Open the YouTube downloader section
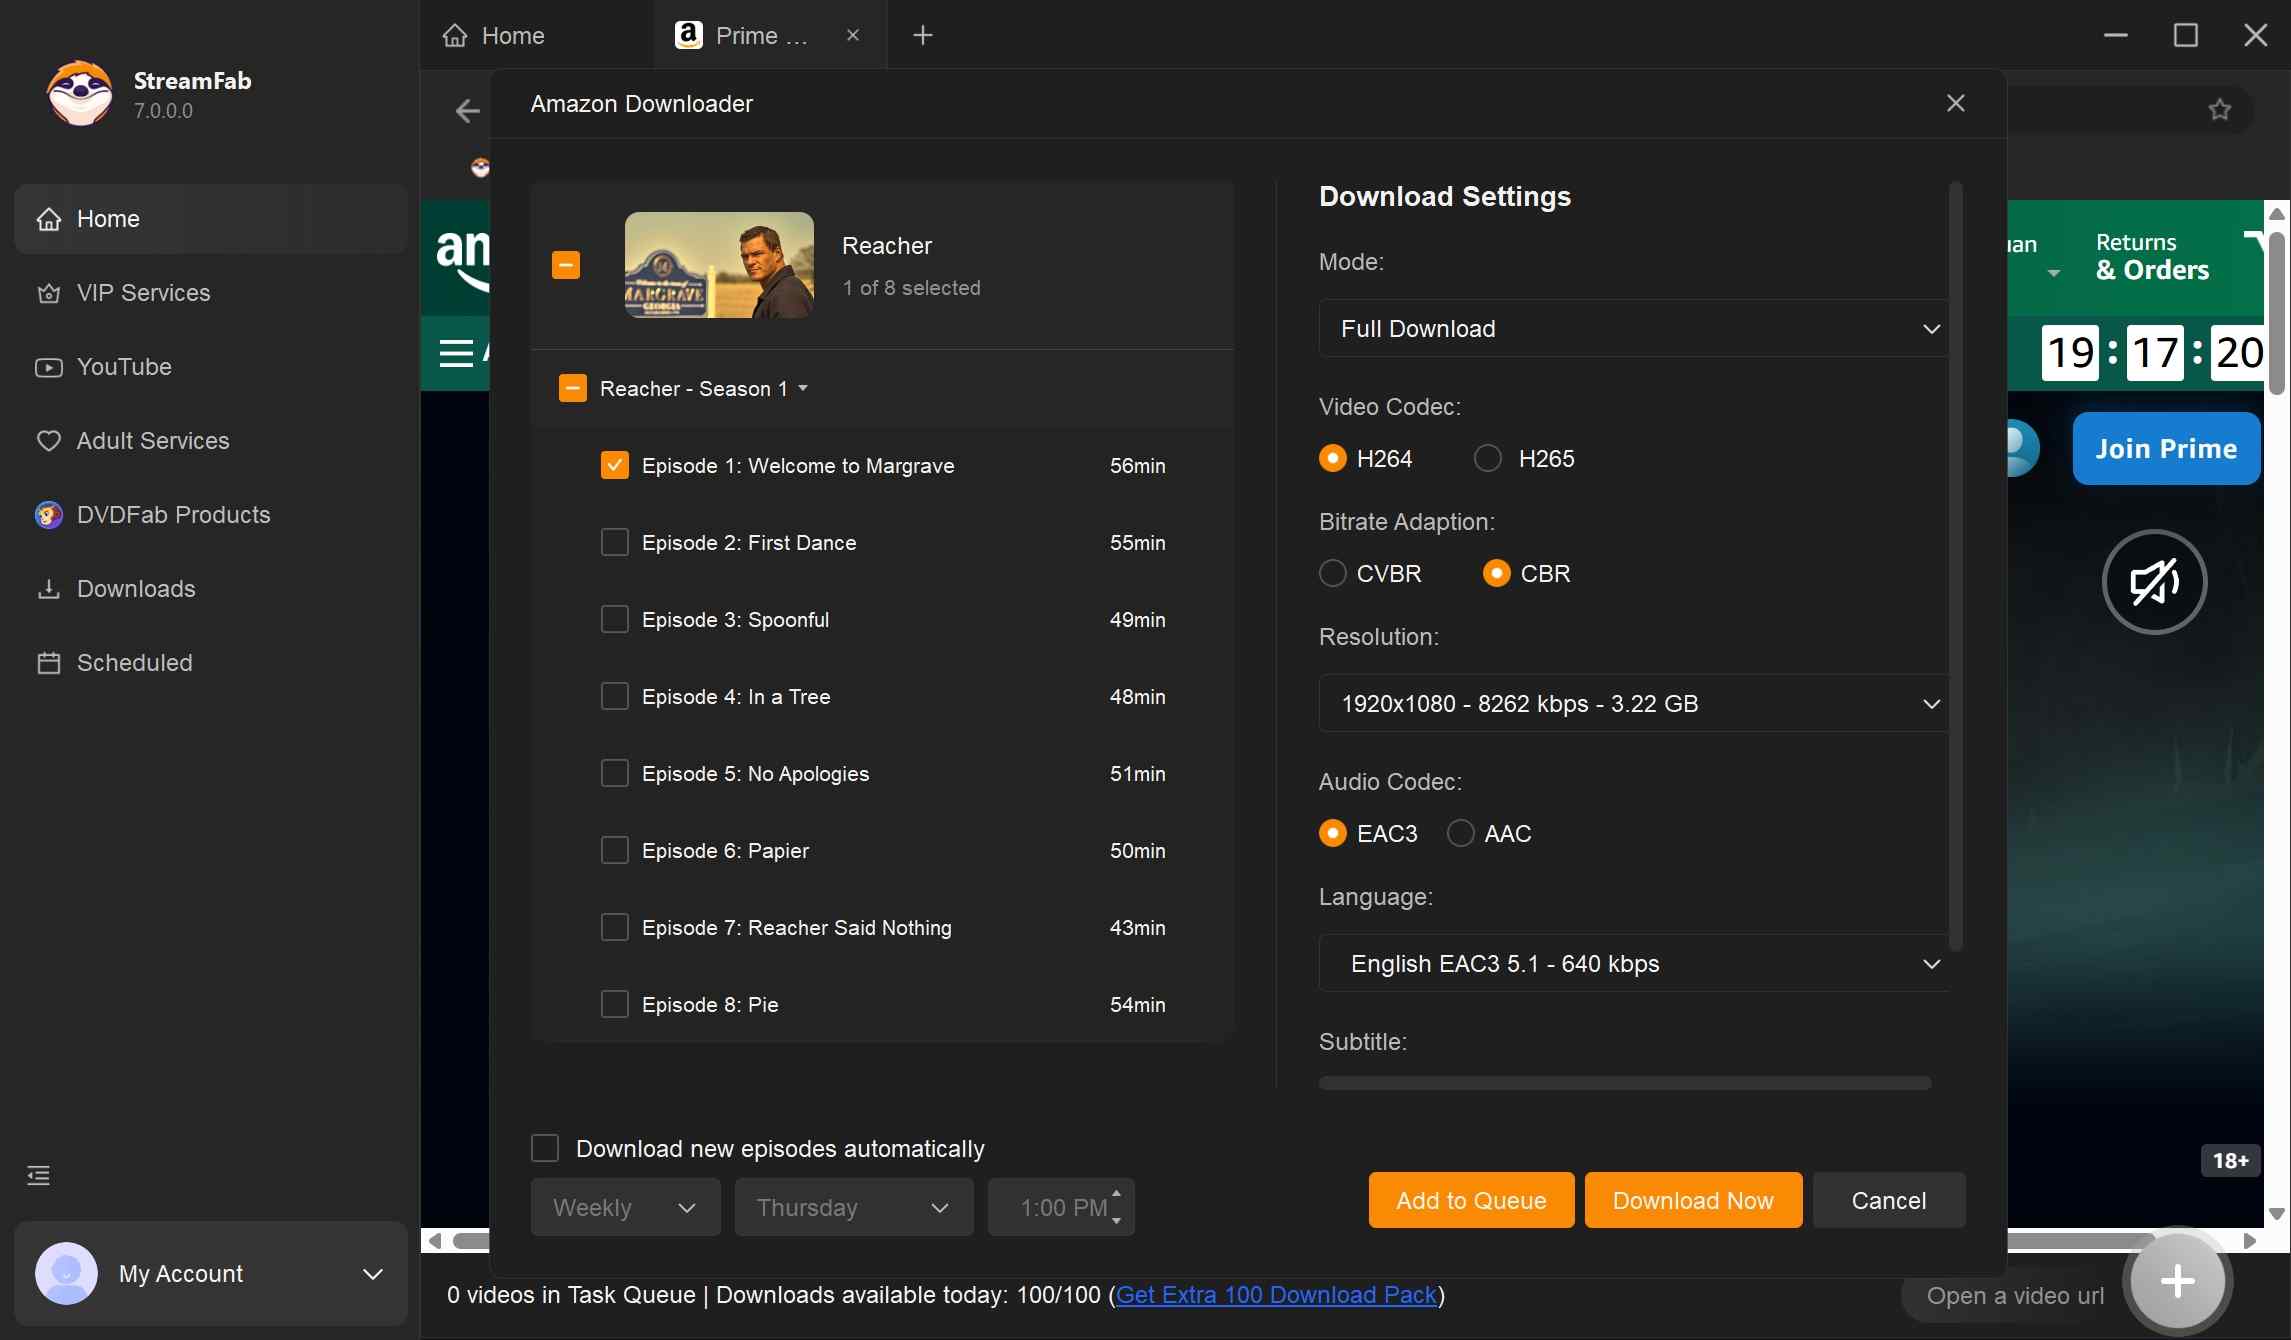 (125, 367)
